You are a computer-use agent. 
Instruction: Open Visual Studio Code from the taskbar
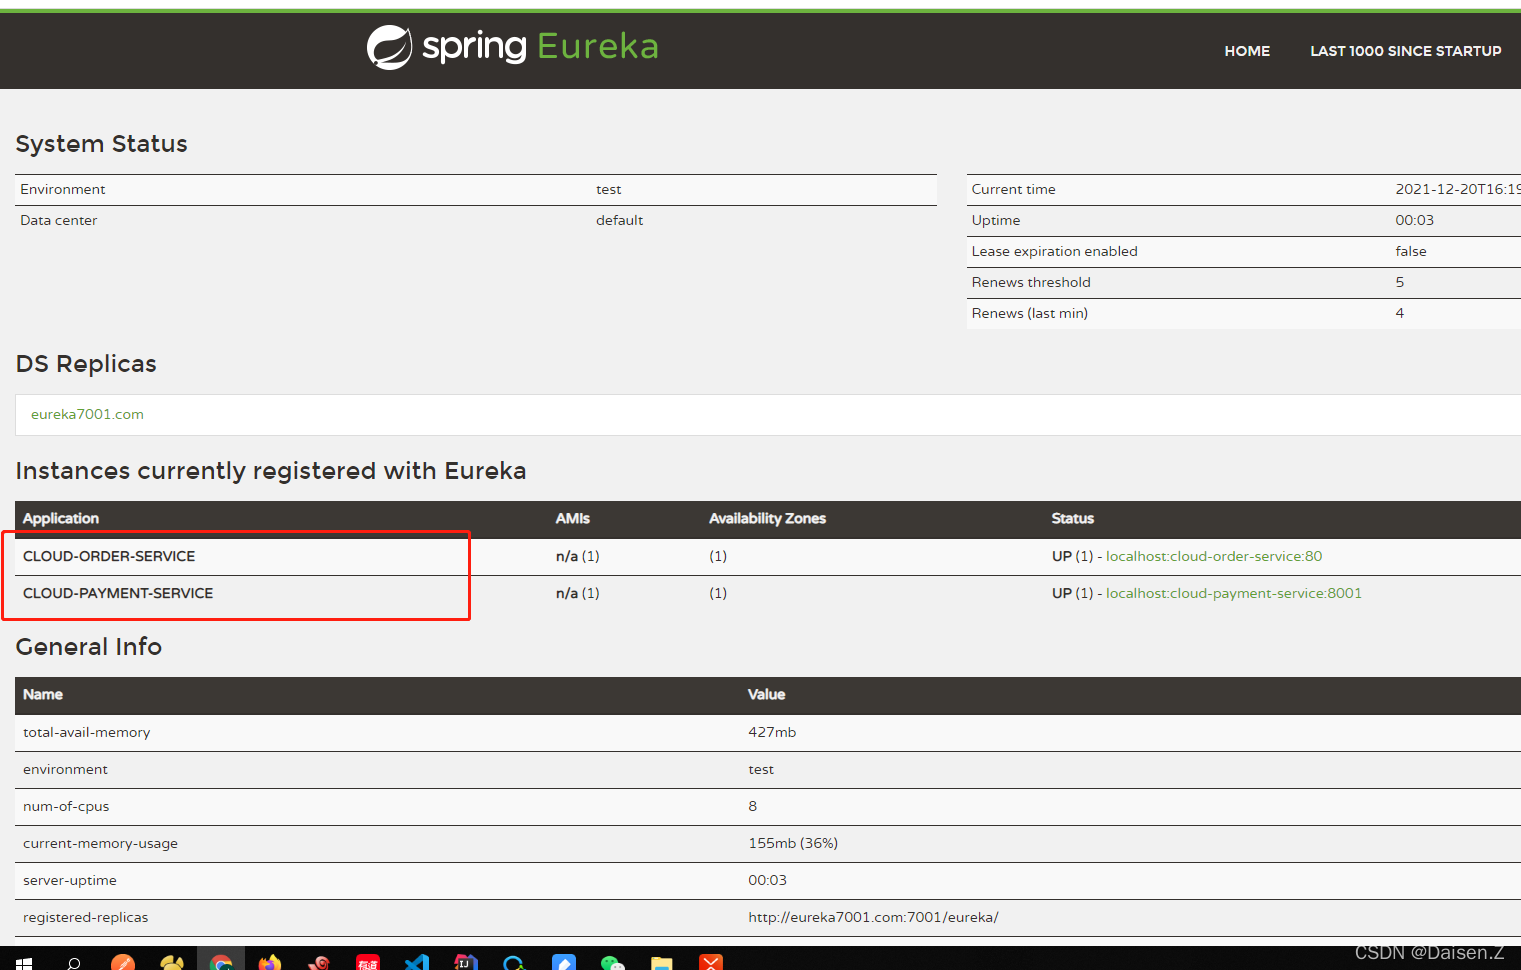click(x=417, y=962)
